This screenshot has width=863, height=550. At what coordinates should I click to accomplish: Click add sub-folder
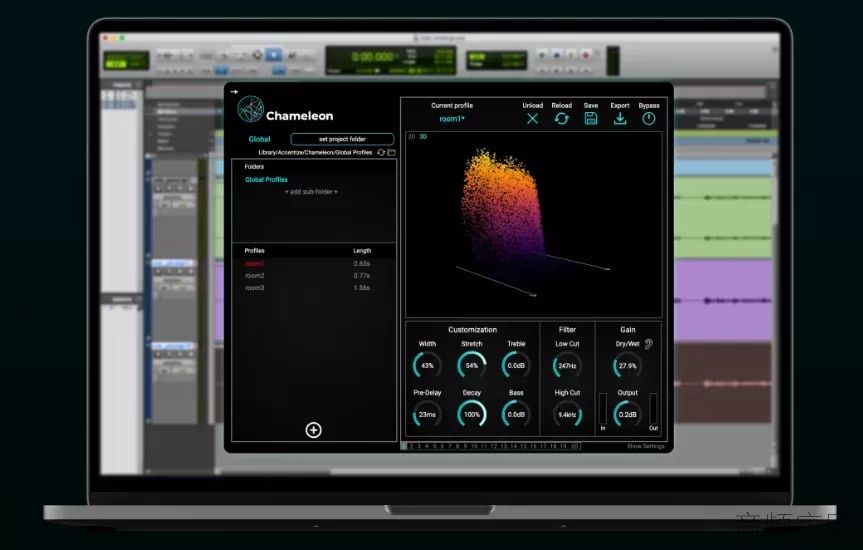(312, 192)
